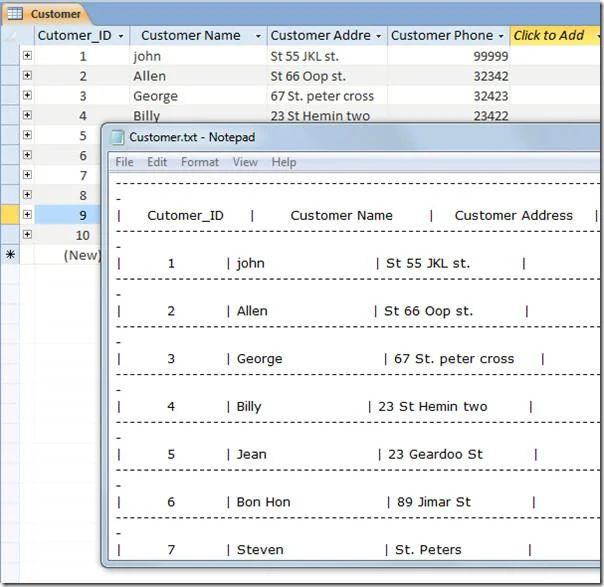Click 'Bon Hon' text in Notepad
The height and width of the screenshot is (587, 604).
pos(263,502)
